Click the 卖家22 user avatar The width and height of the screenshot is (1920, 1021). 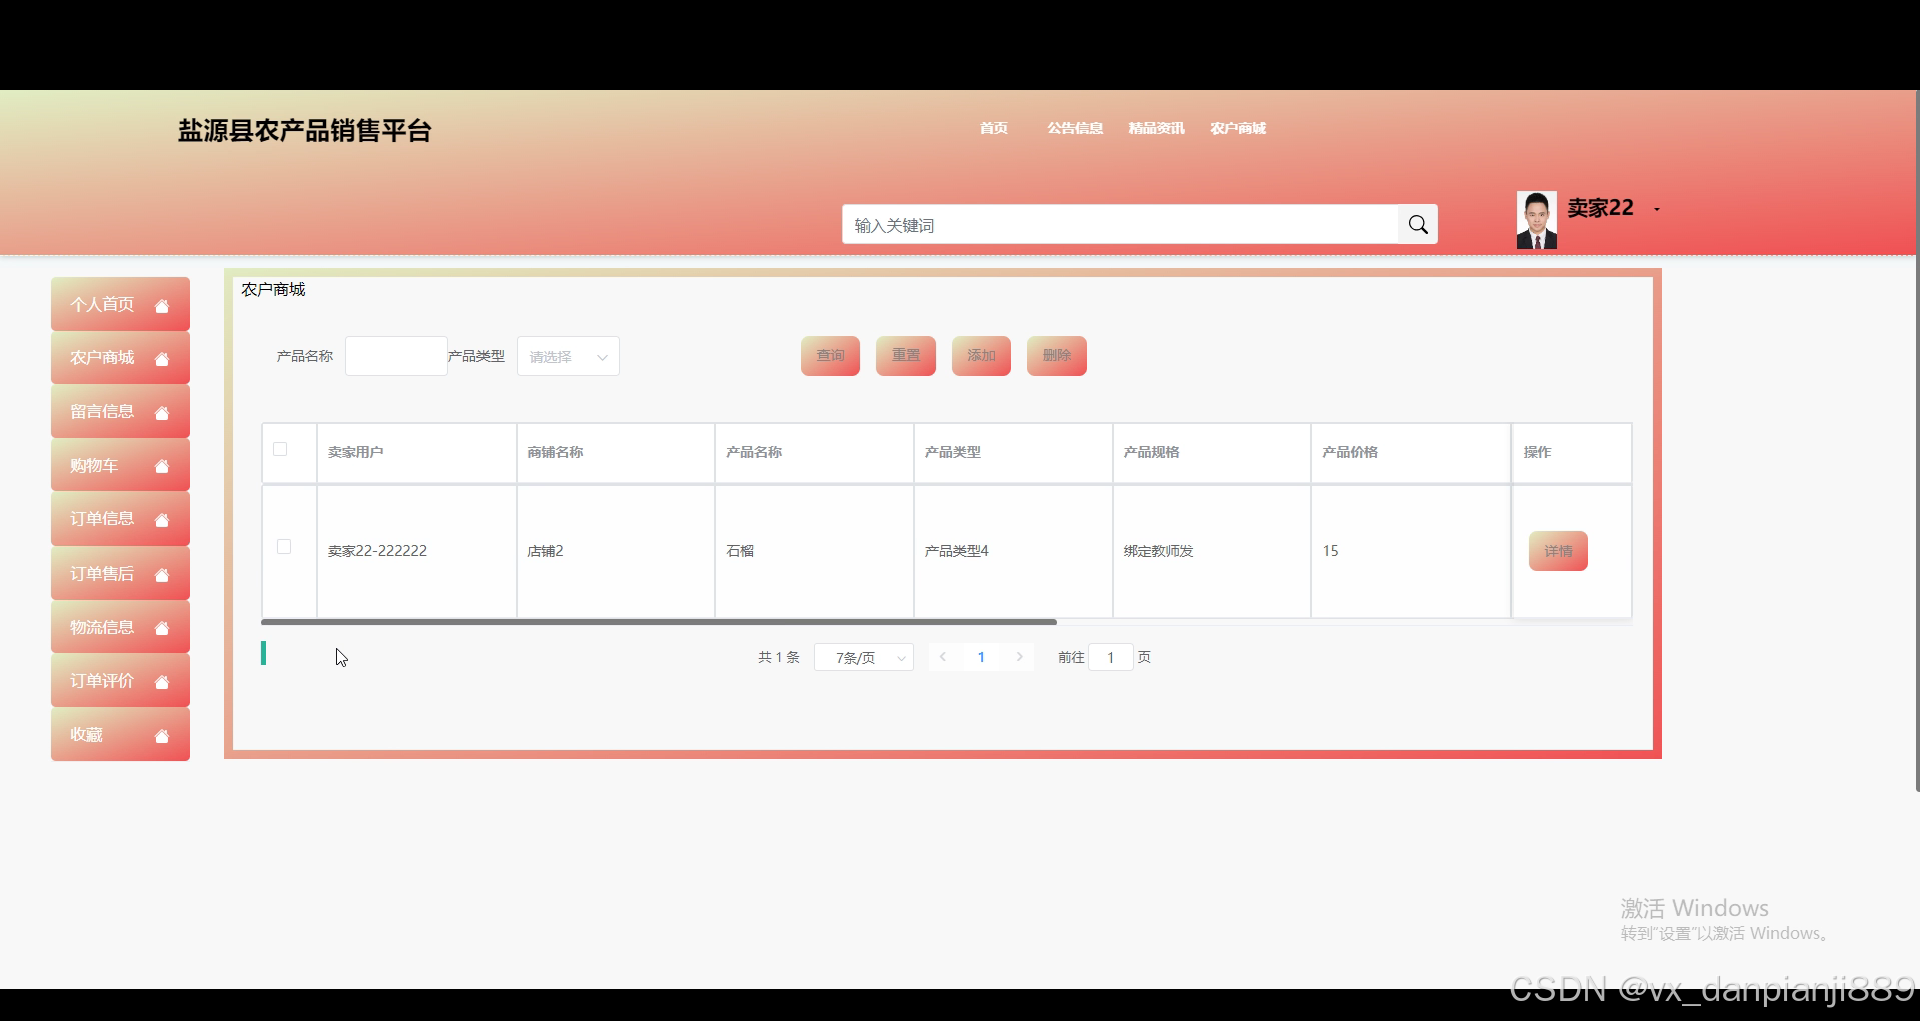pos(1536,220)
